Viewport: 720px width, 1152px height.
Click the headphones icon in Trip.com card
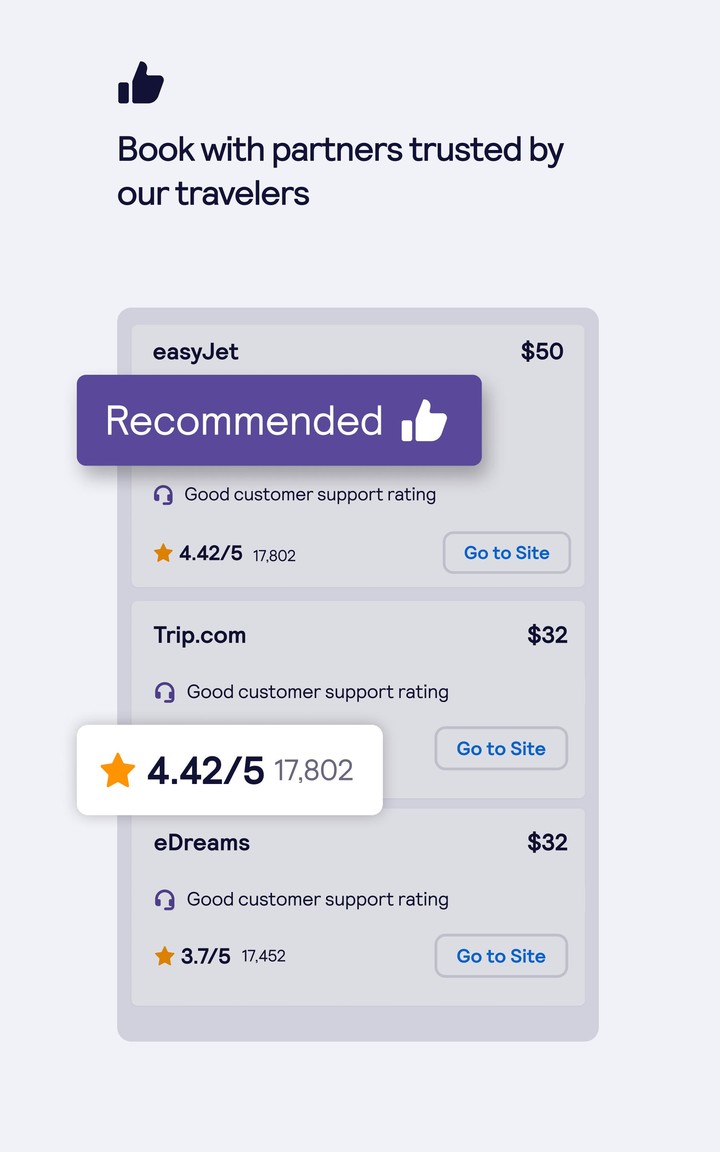(165, 692)
